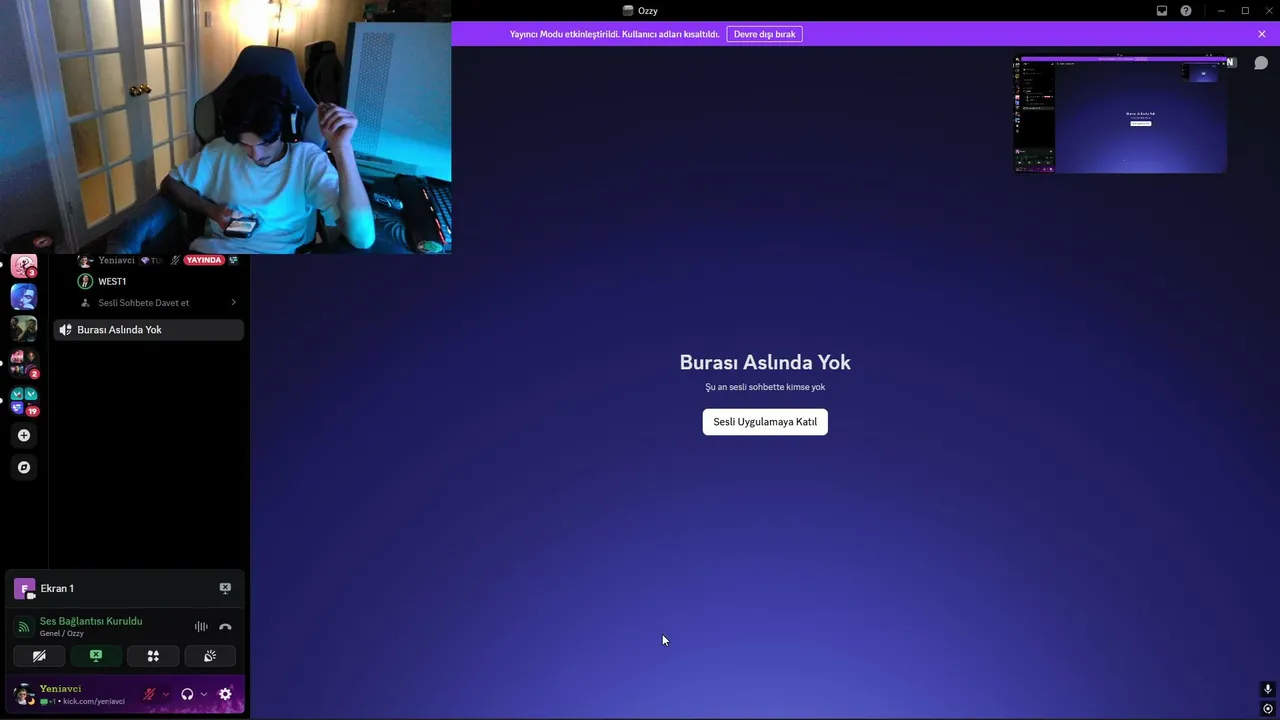This screenshot has width=1280, height=720.
Task: Open the stream preview thumbnail
Action: coord(1121,115)
